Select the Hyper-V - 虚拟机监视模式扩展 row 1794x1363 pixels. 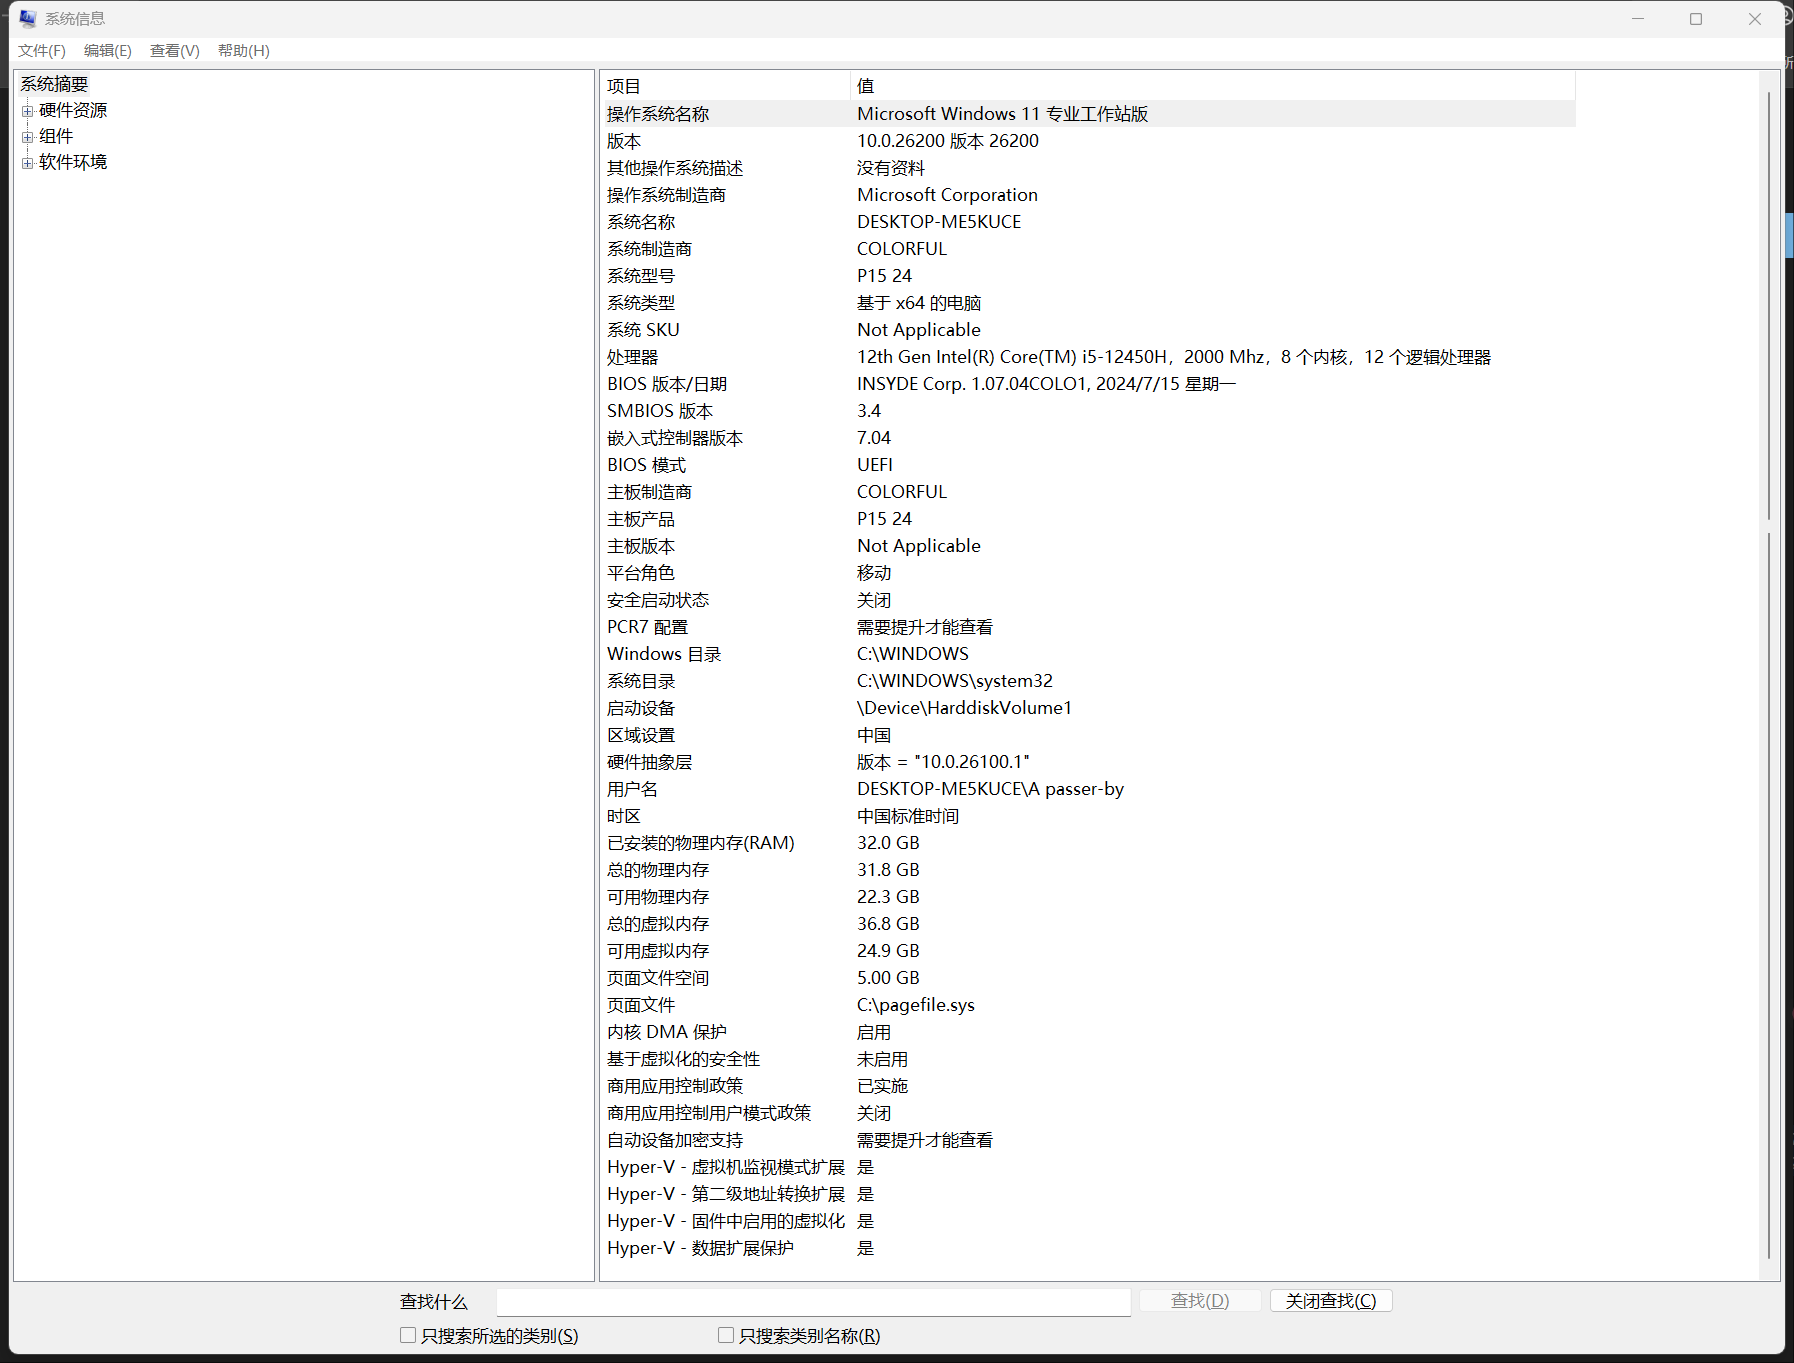[1088, 1167]
